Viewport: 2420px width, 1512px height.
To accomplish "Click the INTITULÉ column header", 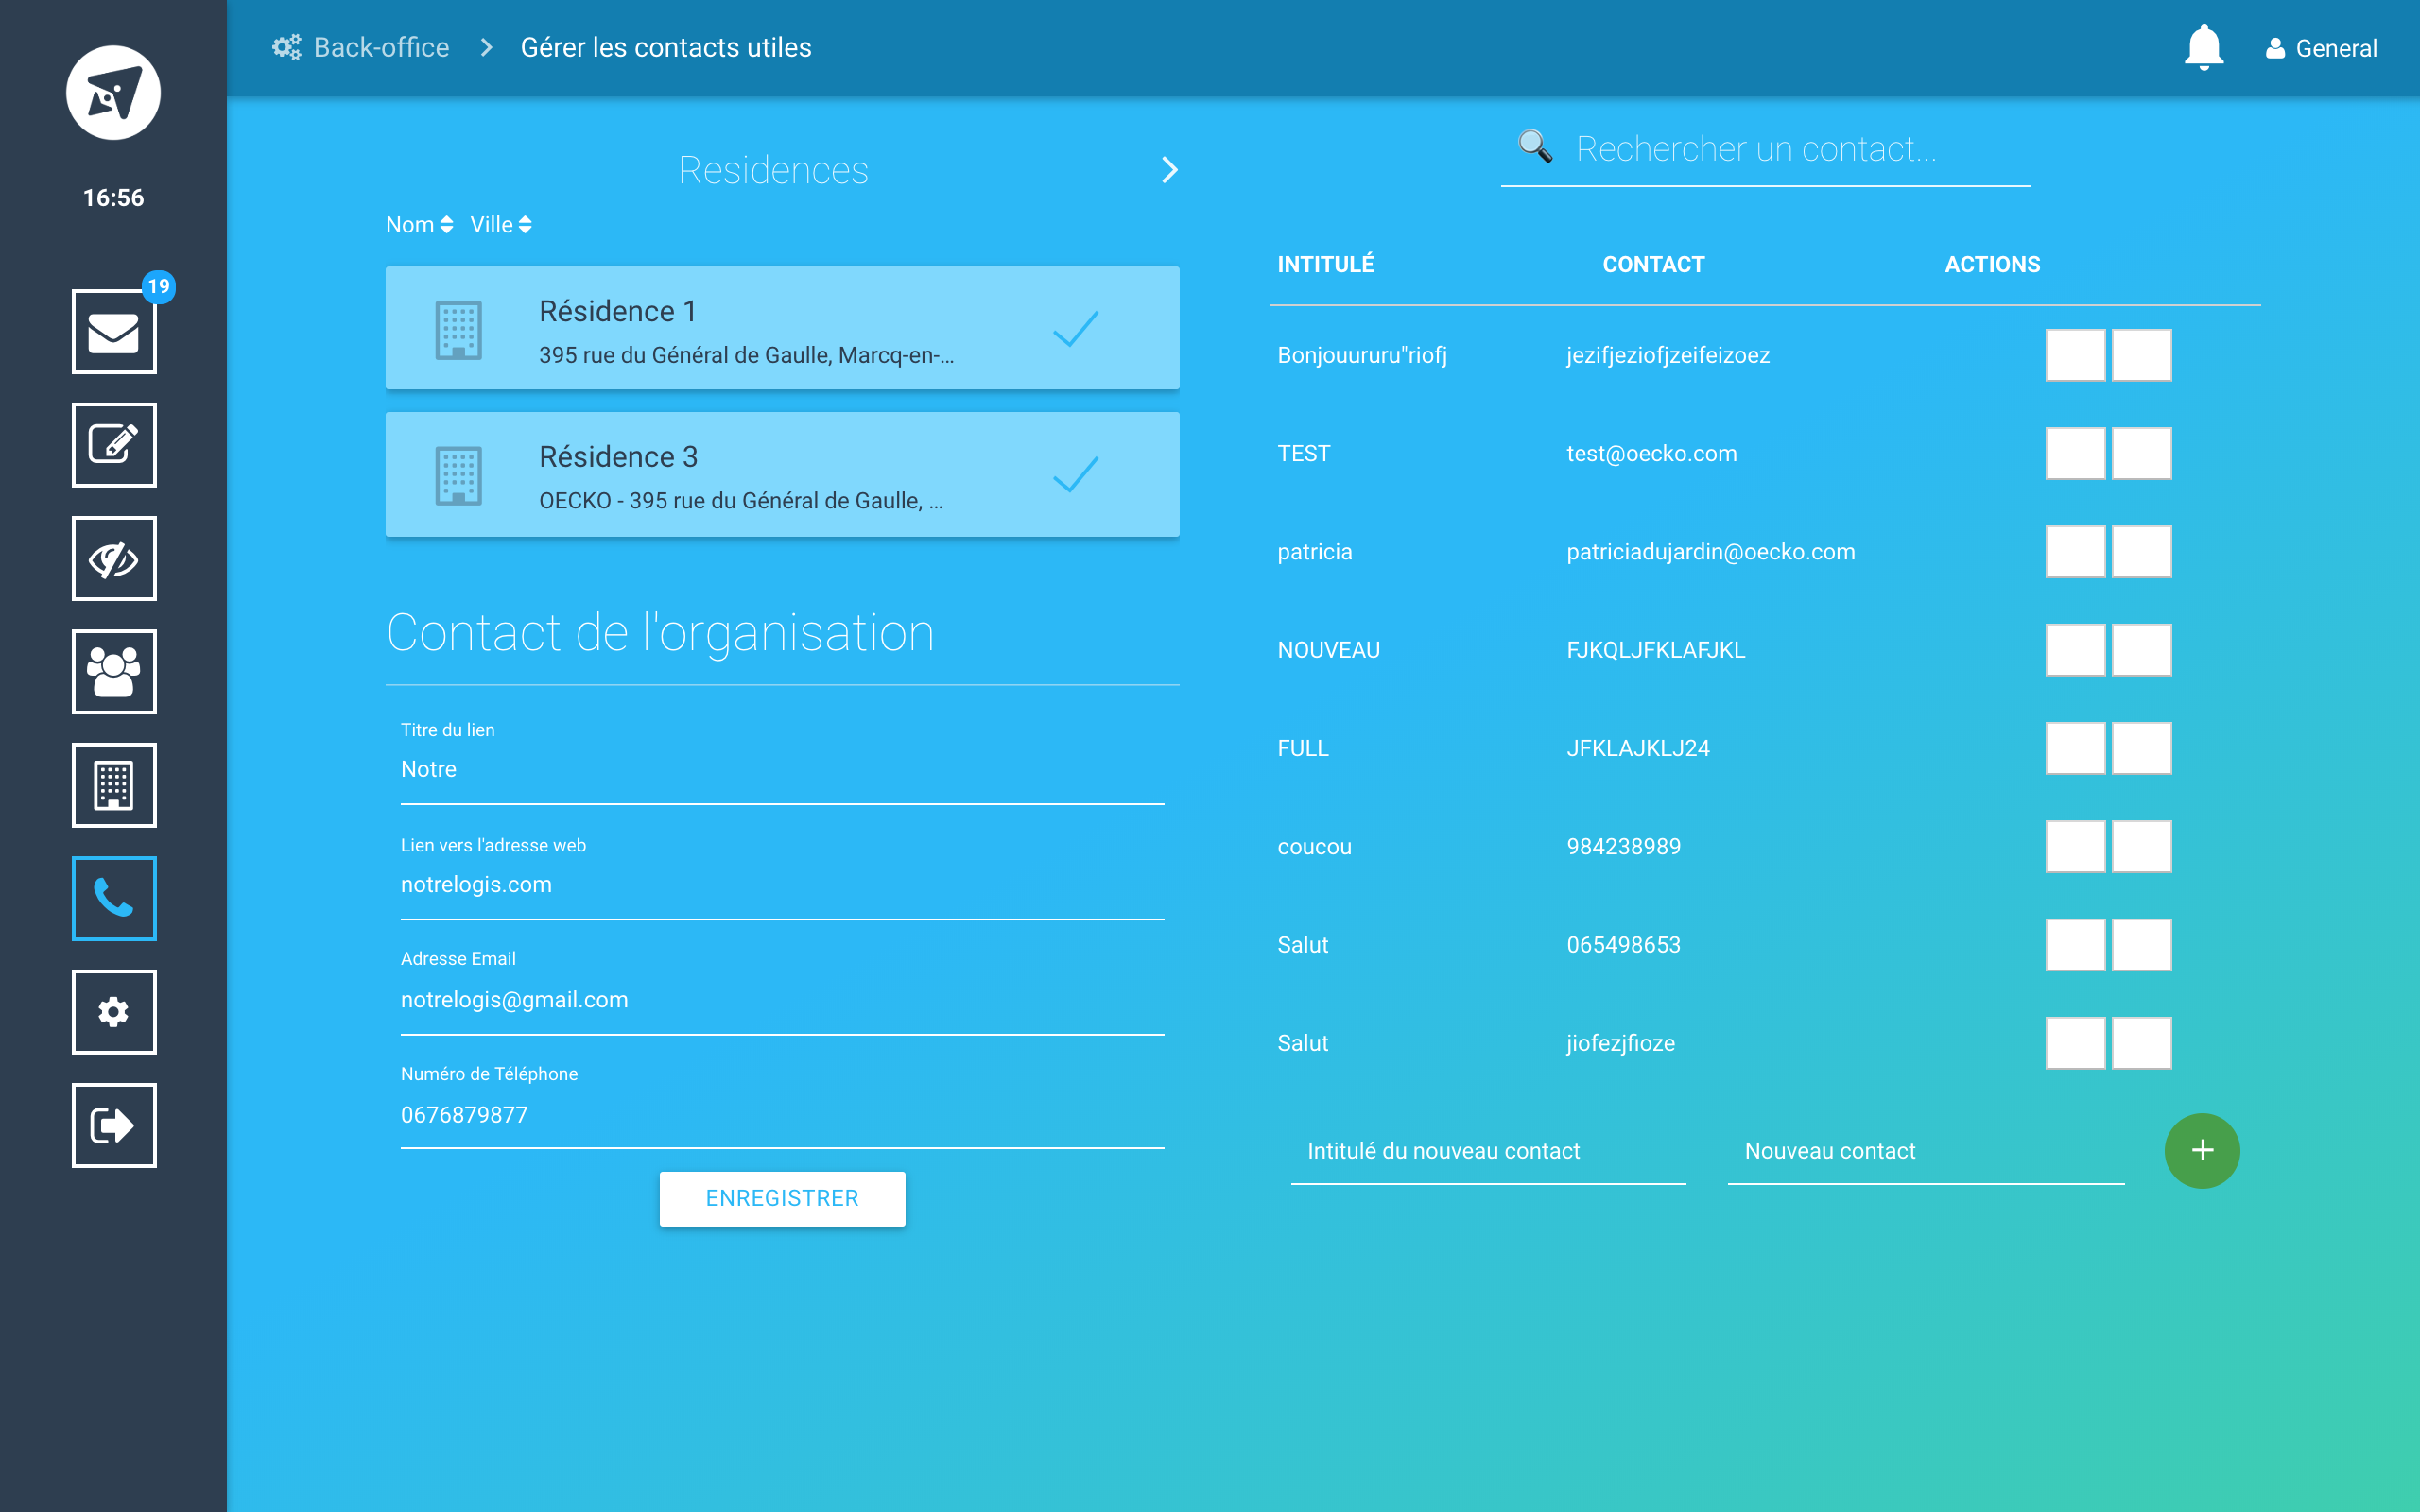I will [1326, 264].
